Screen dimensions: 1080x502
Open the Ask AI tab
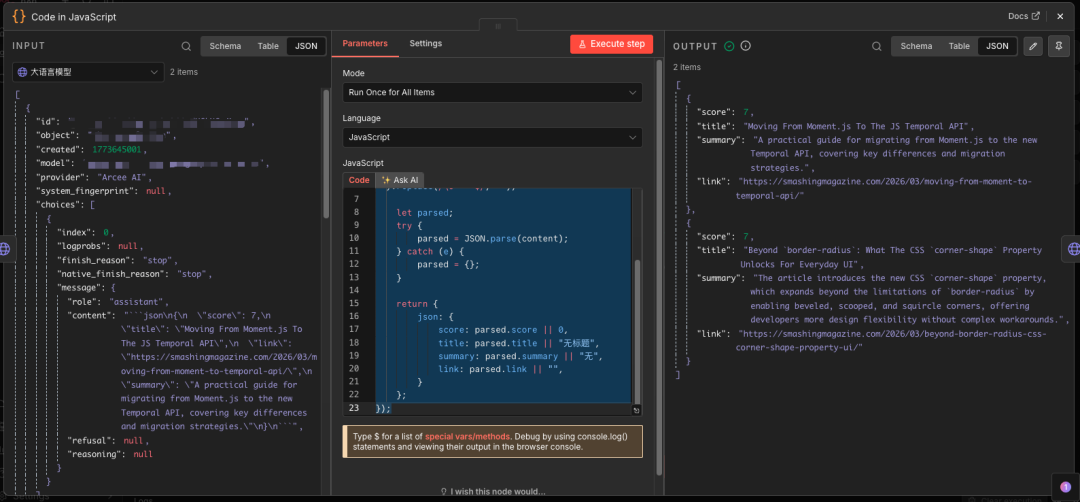click(x=399, y=180)
